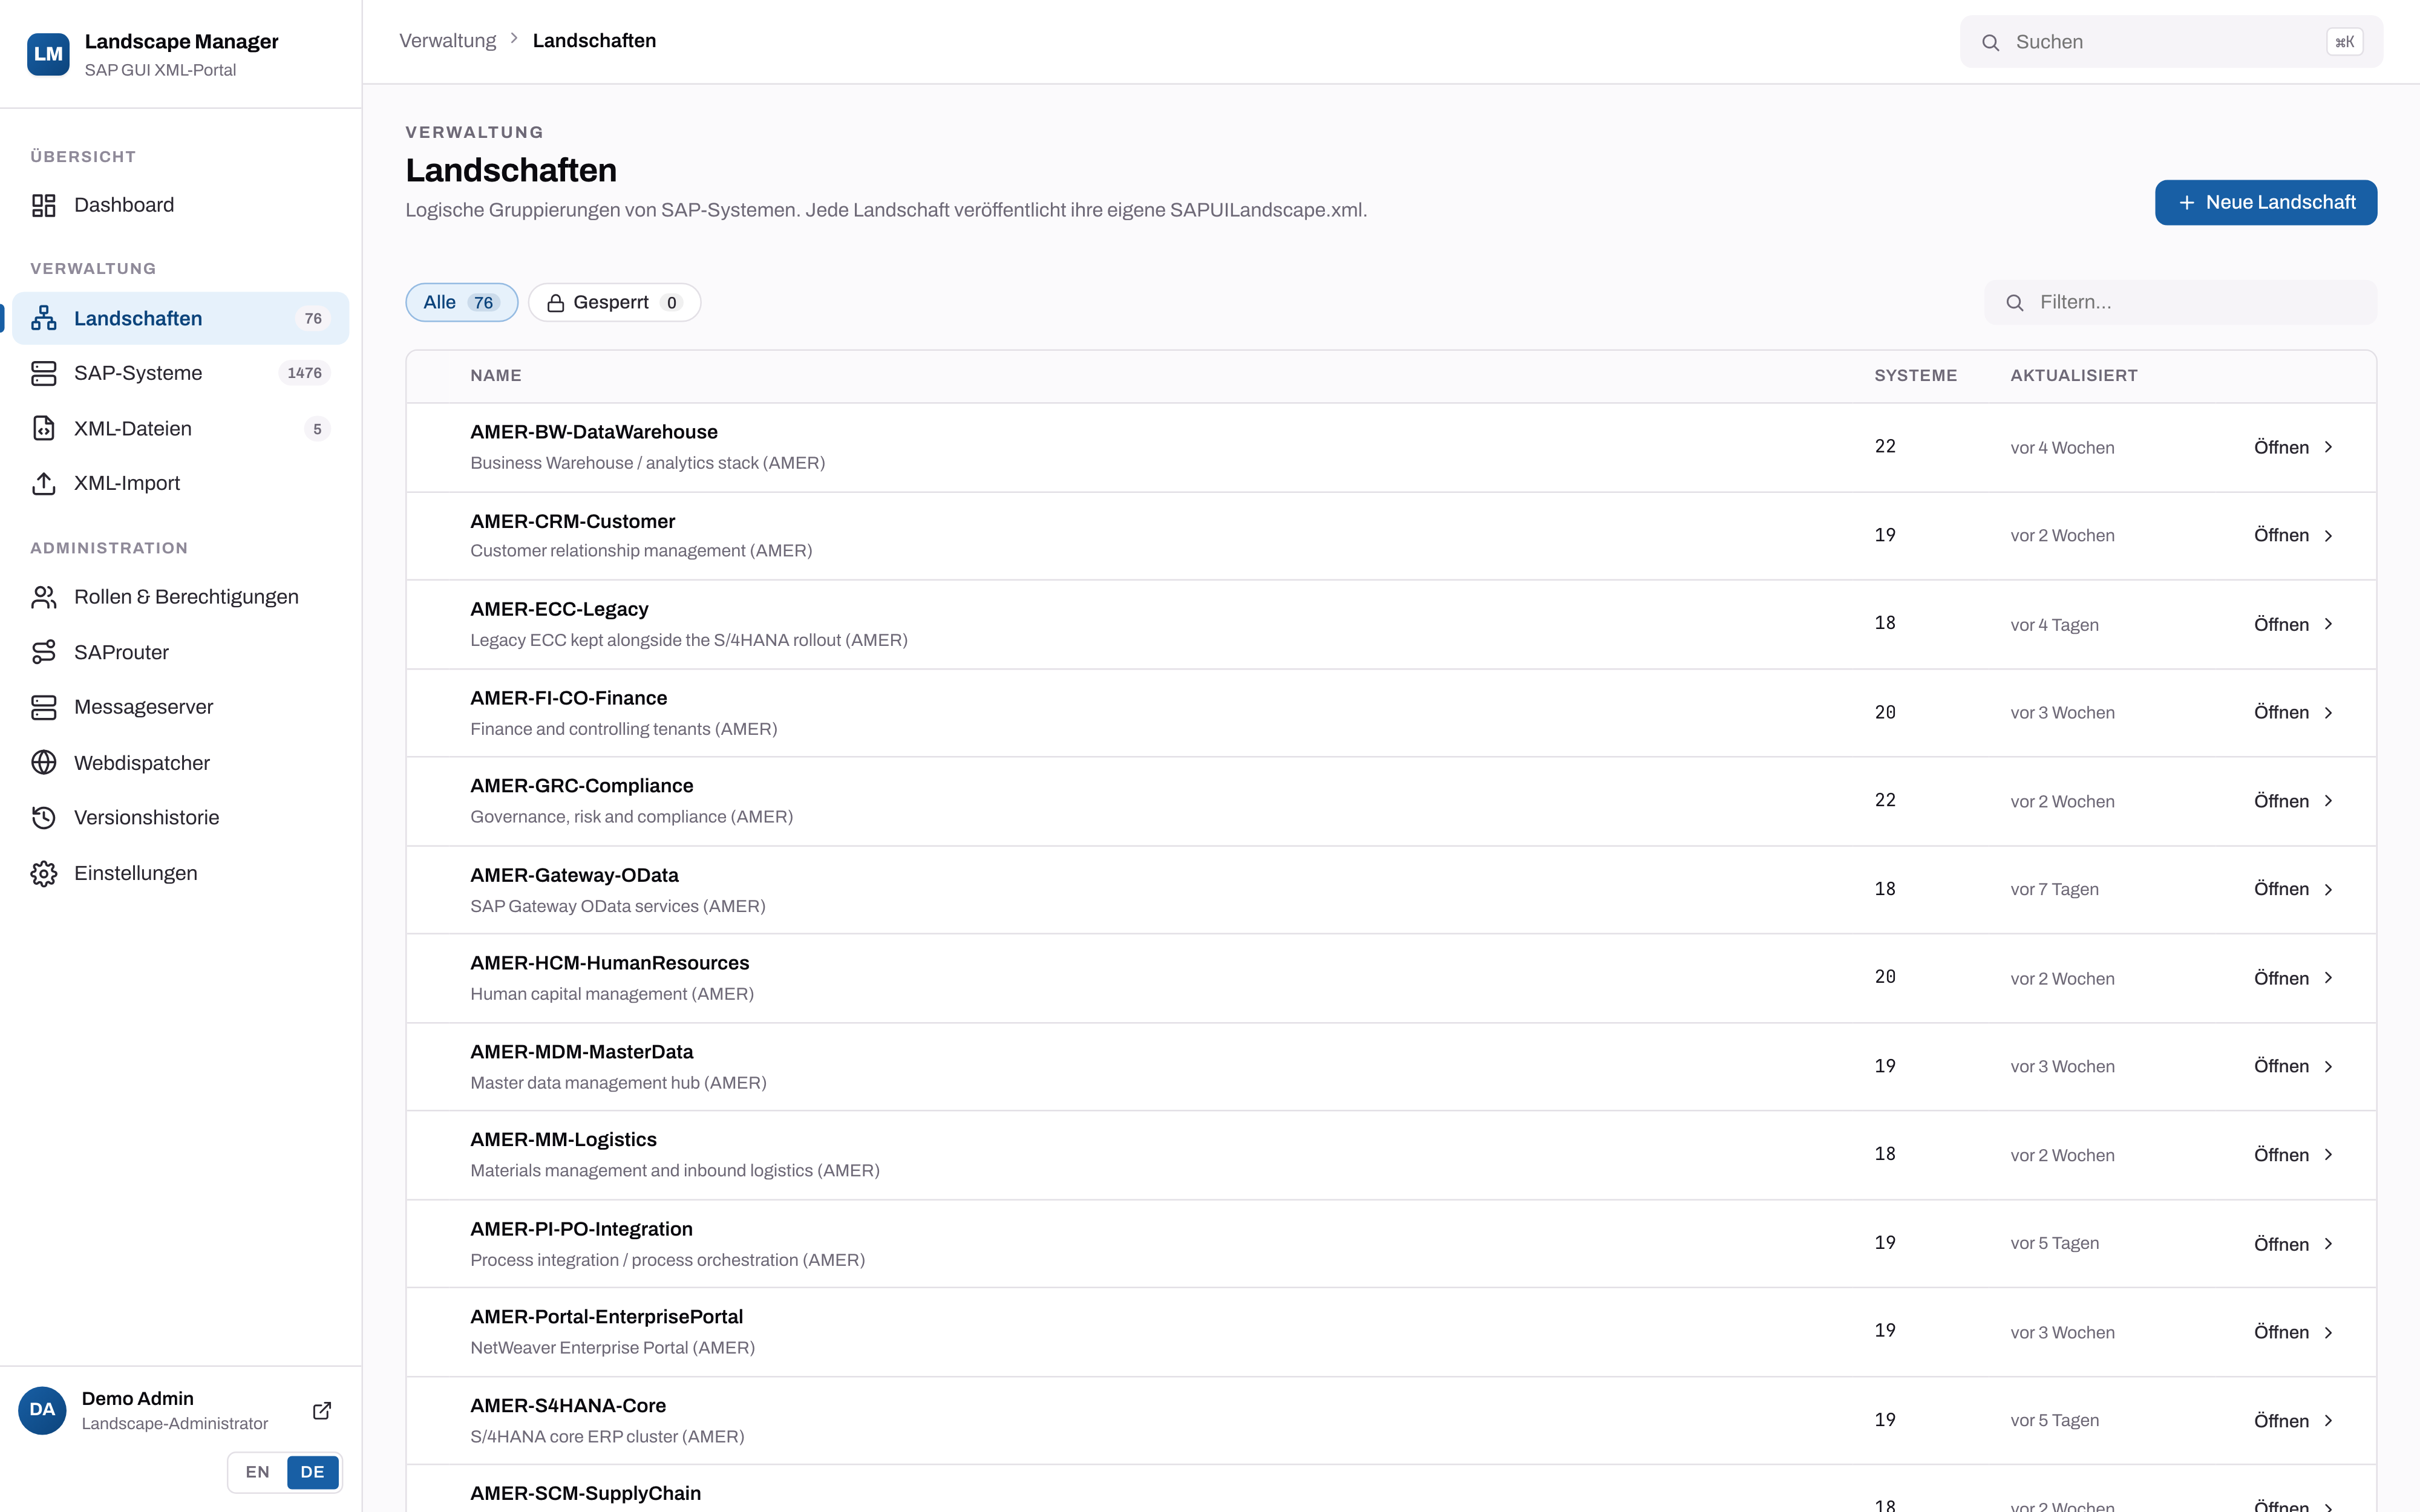Viewport: 2420px width, 1512px height.
Task: Click the AMER-MDM-MasterData name
Action: pyautogui.click(x=582, y=1052)
